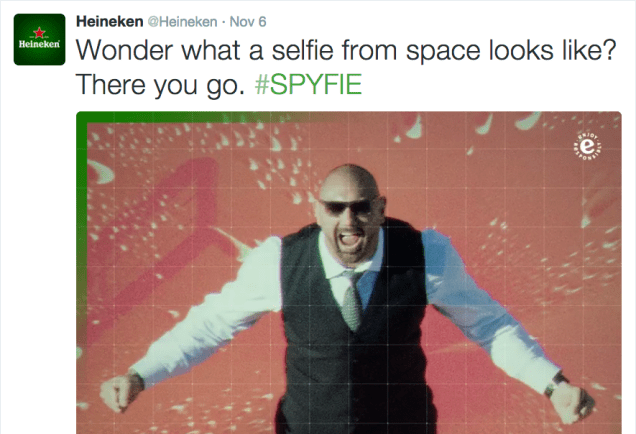Click the red star in Heineken logo
Screen dimensions: 636x434
click(x=39, y=32)
